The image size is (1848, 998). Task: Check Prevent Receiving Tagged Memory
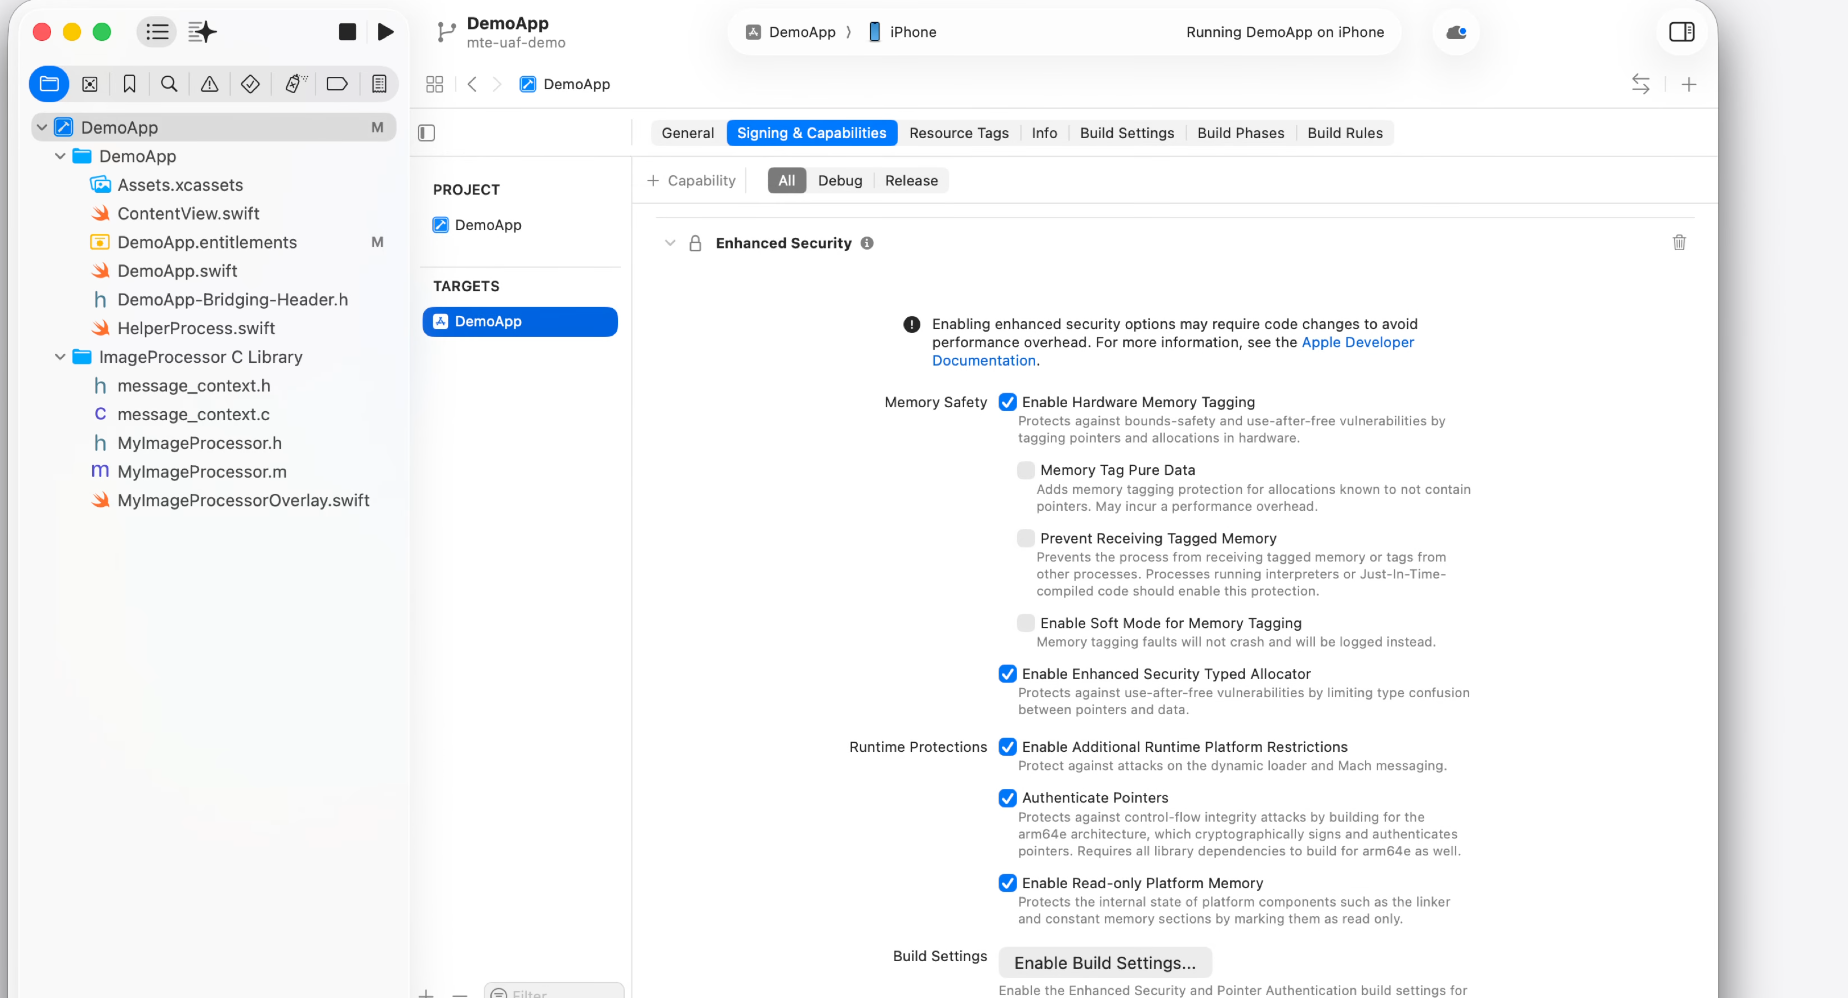point(1026,538)
